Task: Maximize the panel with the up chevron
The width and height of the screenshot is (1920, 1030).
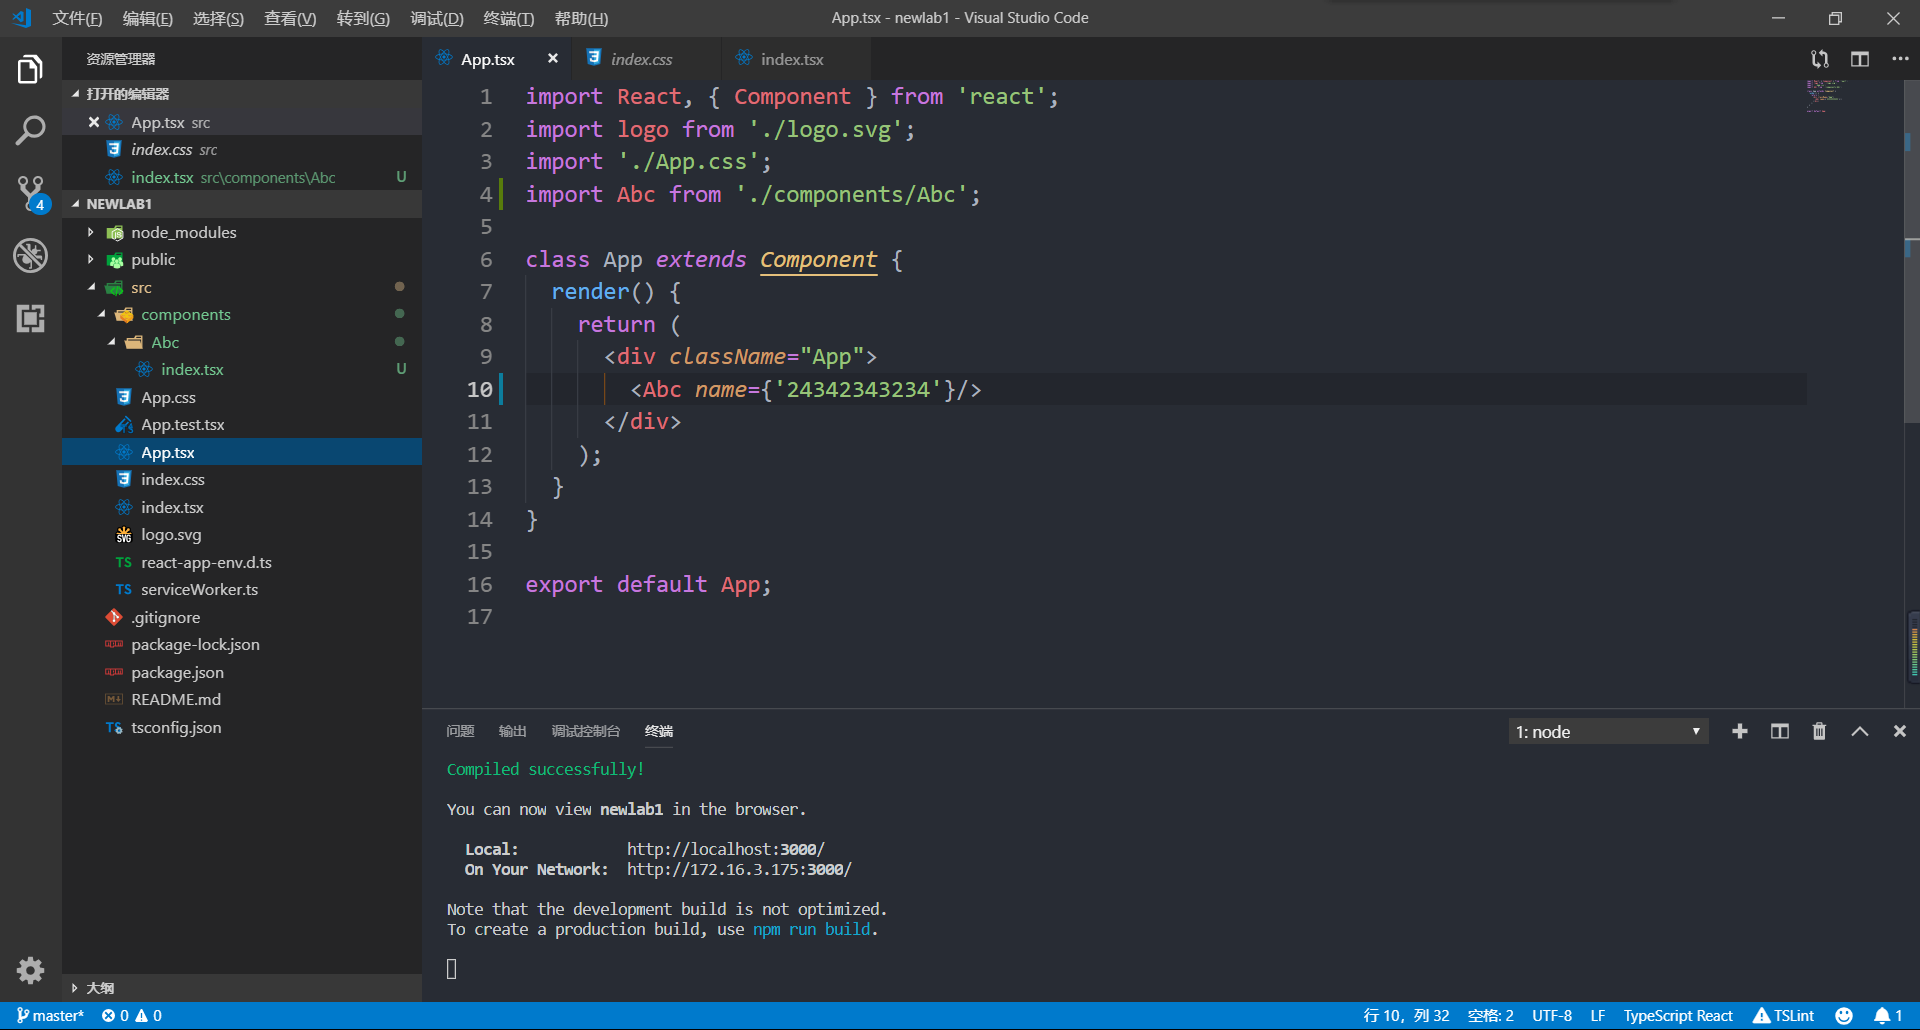Action: (1860, 731)
